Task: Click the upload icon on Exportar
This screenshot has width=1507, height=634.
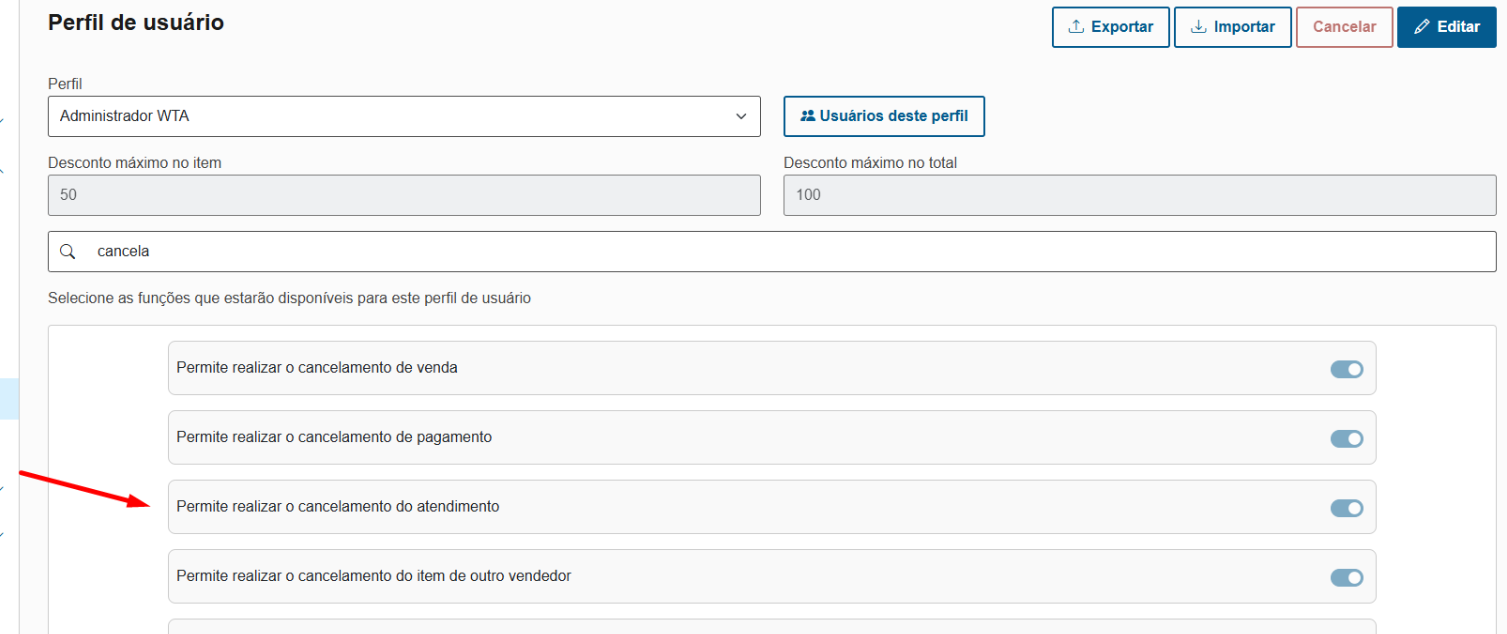Action: pos(1077,27)
